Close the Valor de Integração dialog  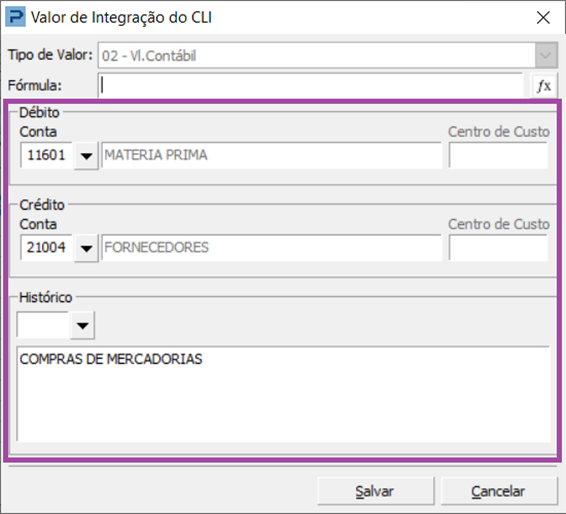click(x=543, y=17)
